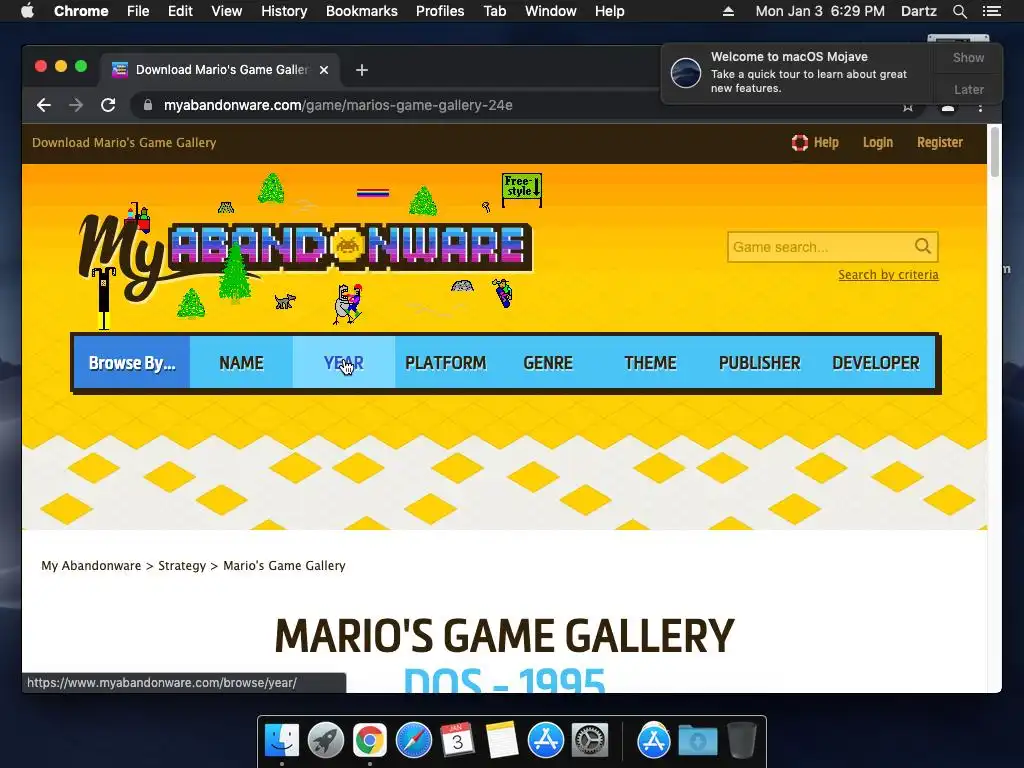Open the Chrome application menu
Viewport: 1024px width, 768px height.
point(81,11)
